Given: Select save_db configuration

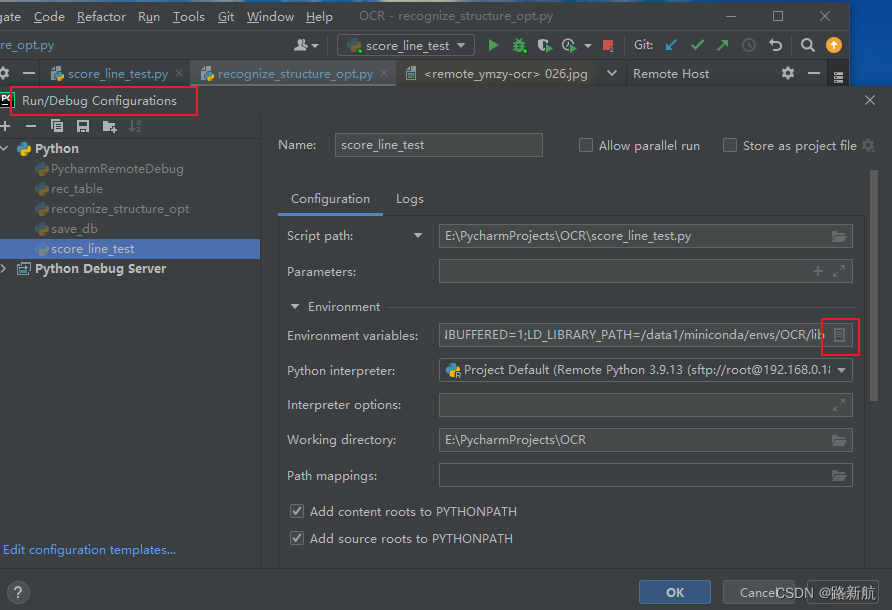Looking at the screenshot, I should [x=74, y=229].
